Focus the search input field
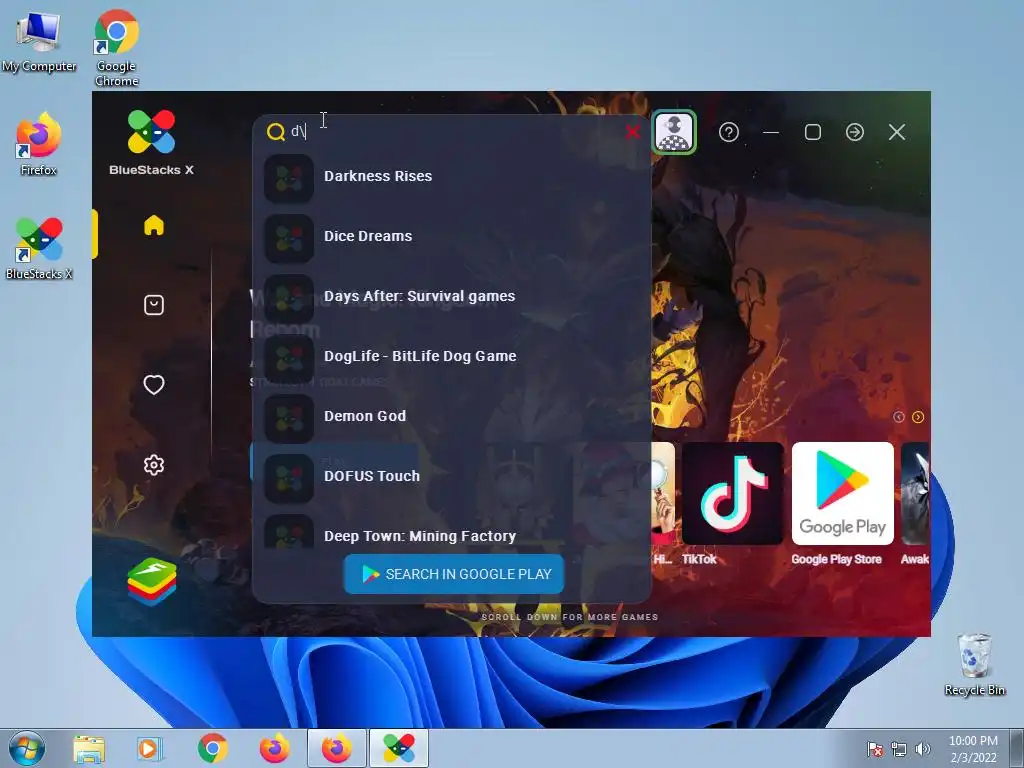The width and height of the screenshot is (1024, 768). pyautogui.click(x=455, y=132)
